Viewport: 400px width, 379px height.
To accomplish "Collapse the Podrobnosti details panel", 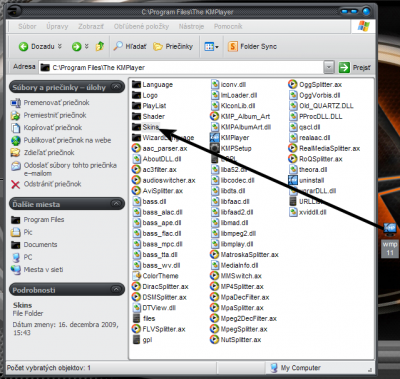I will [x=116, y=290].
